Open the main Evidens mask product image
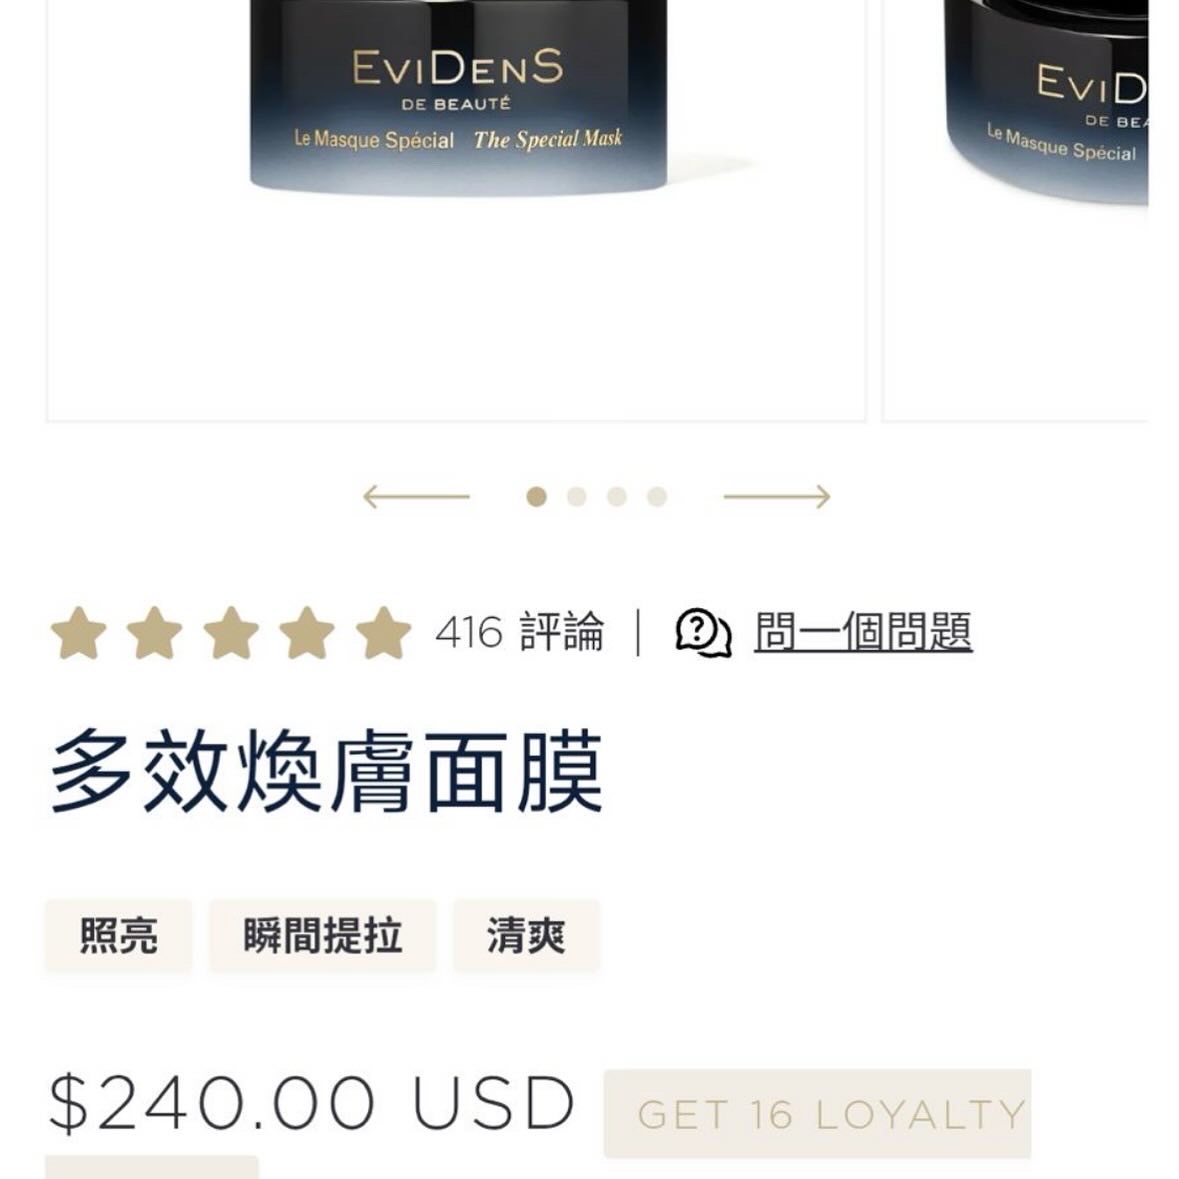The height and width of the screenshot is (1179, 1179). click(456, 210)
